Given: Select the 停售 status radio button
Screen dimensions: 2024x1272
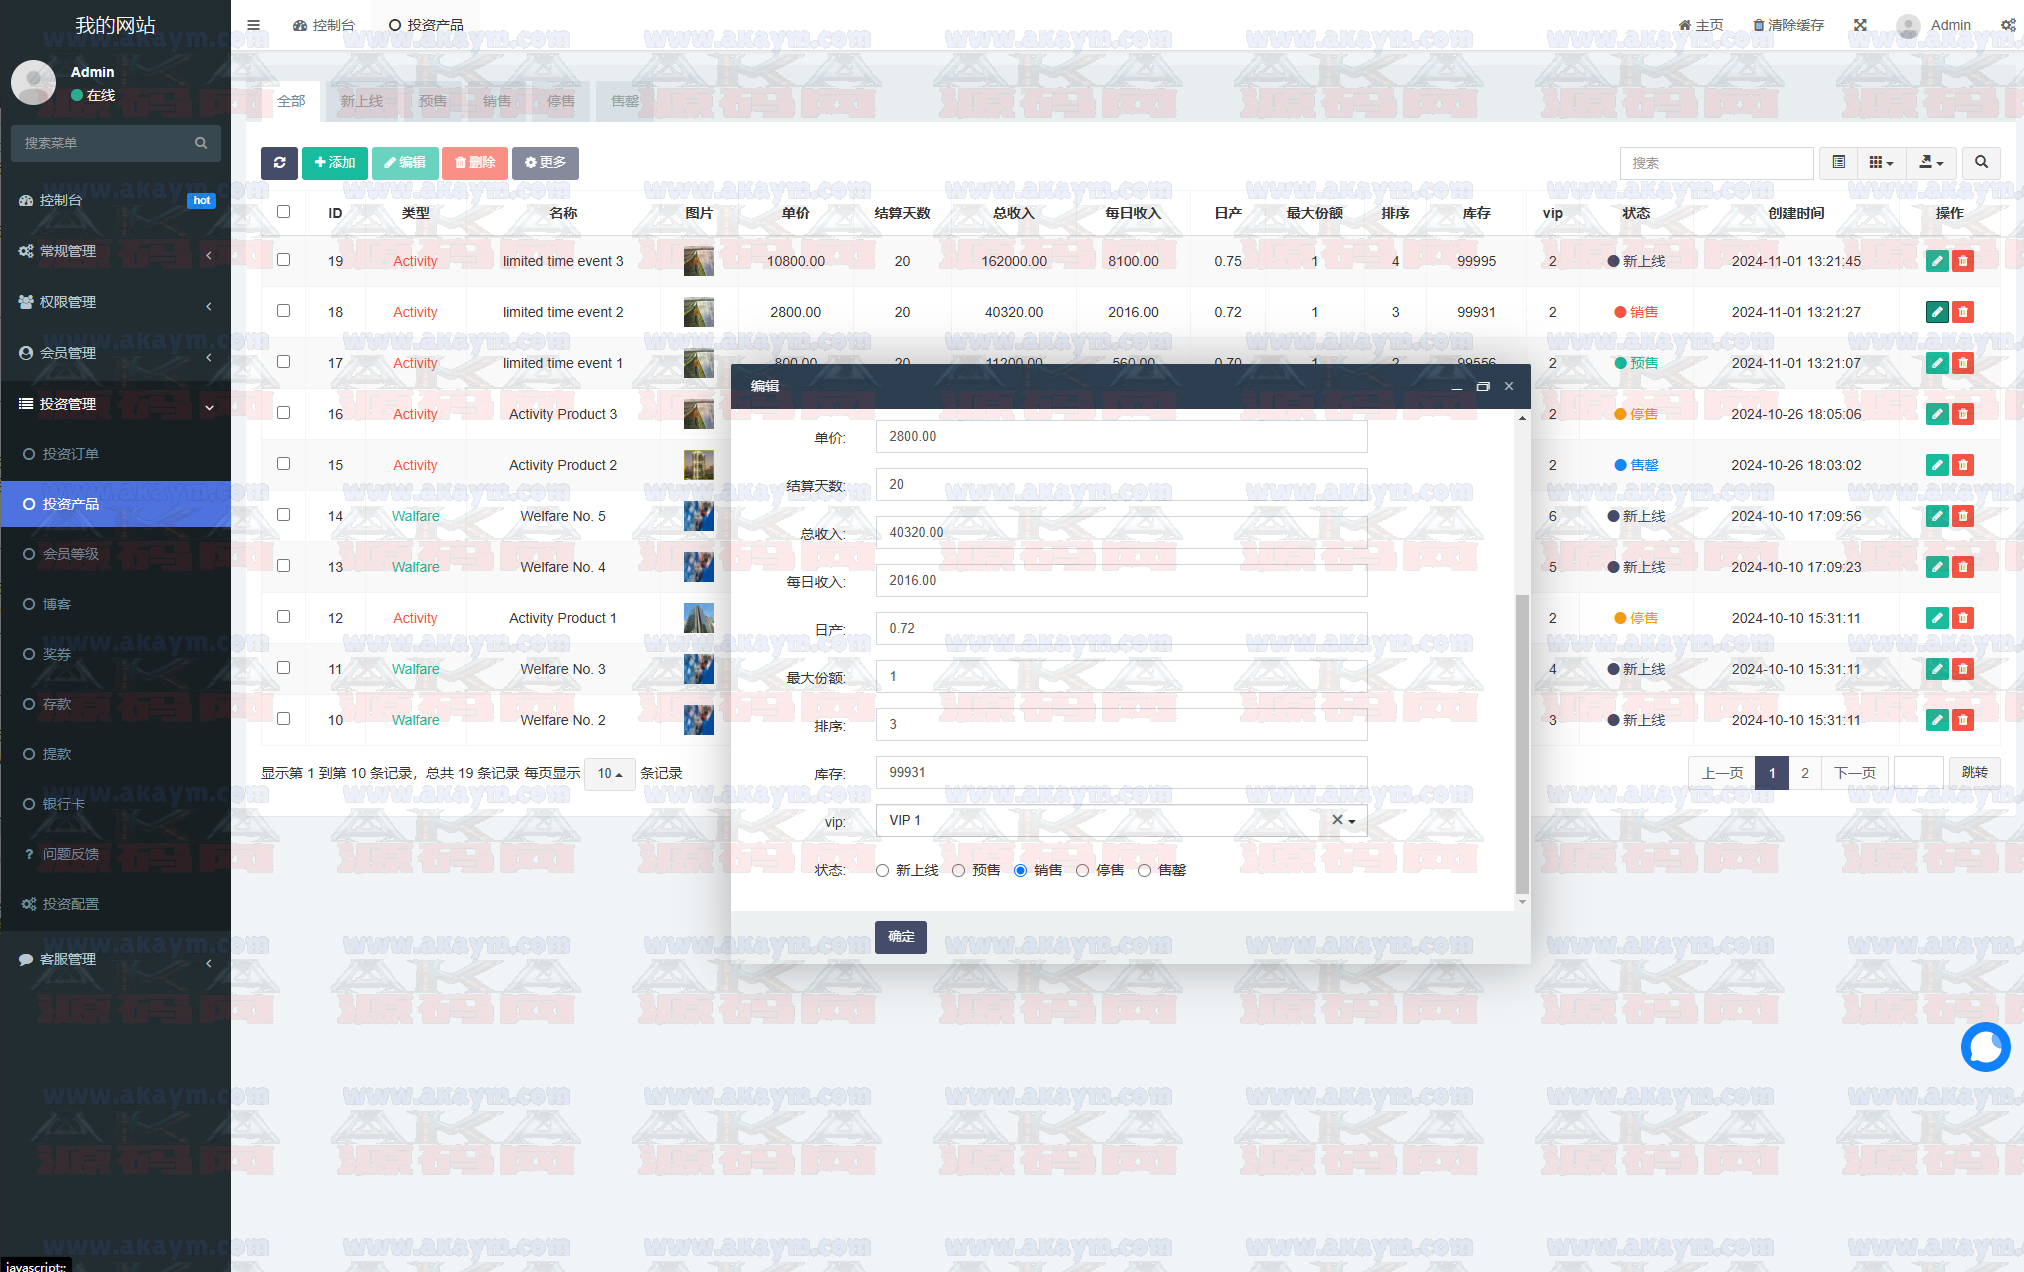Looking at the screenshot, I should pyautogui.click(x=1082, y=871).
